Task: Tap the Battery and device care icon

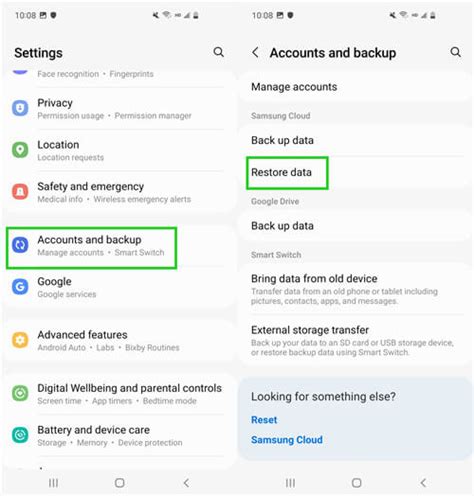Action: click(x=20, y=435)
